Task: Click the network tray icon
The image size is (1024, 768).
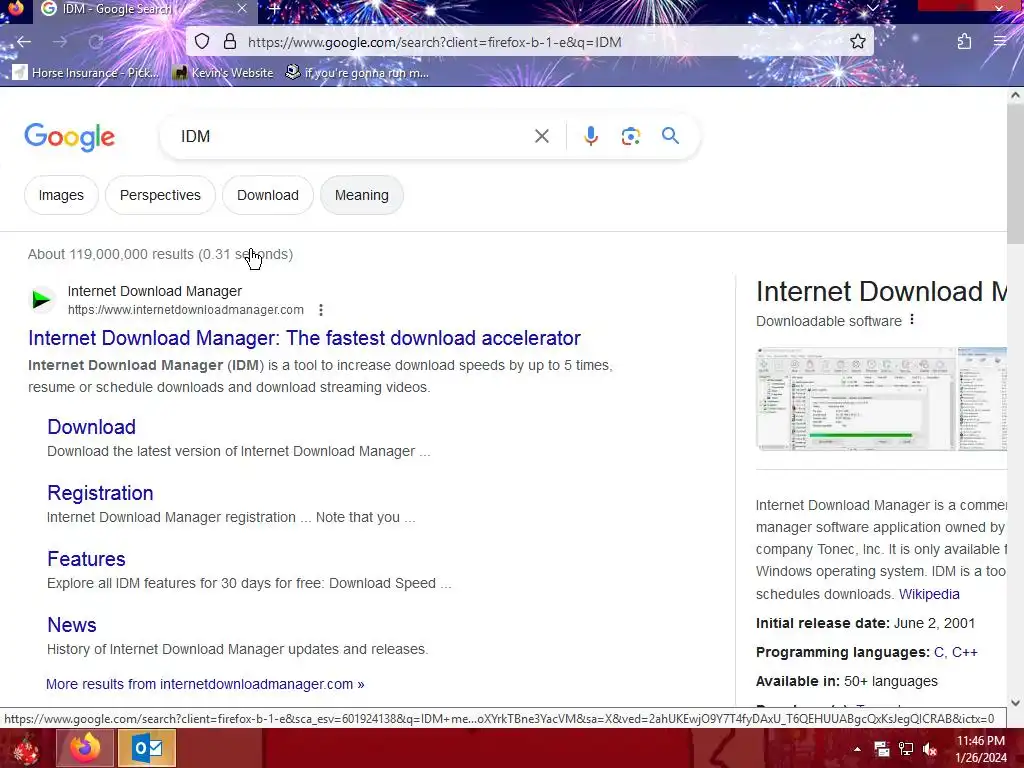Action: (x=906, y=749)
